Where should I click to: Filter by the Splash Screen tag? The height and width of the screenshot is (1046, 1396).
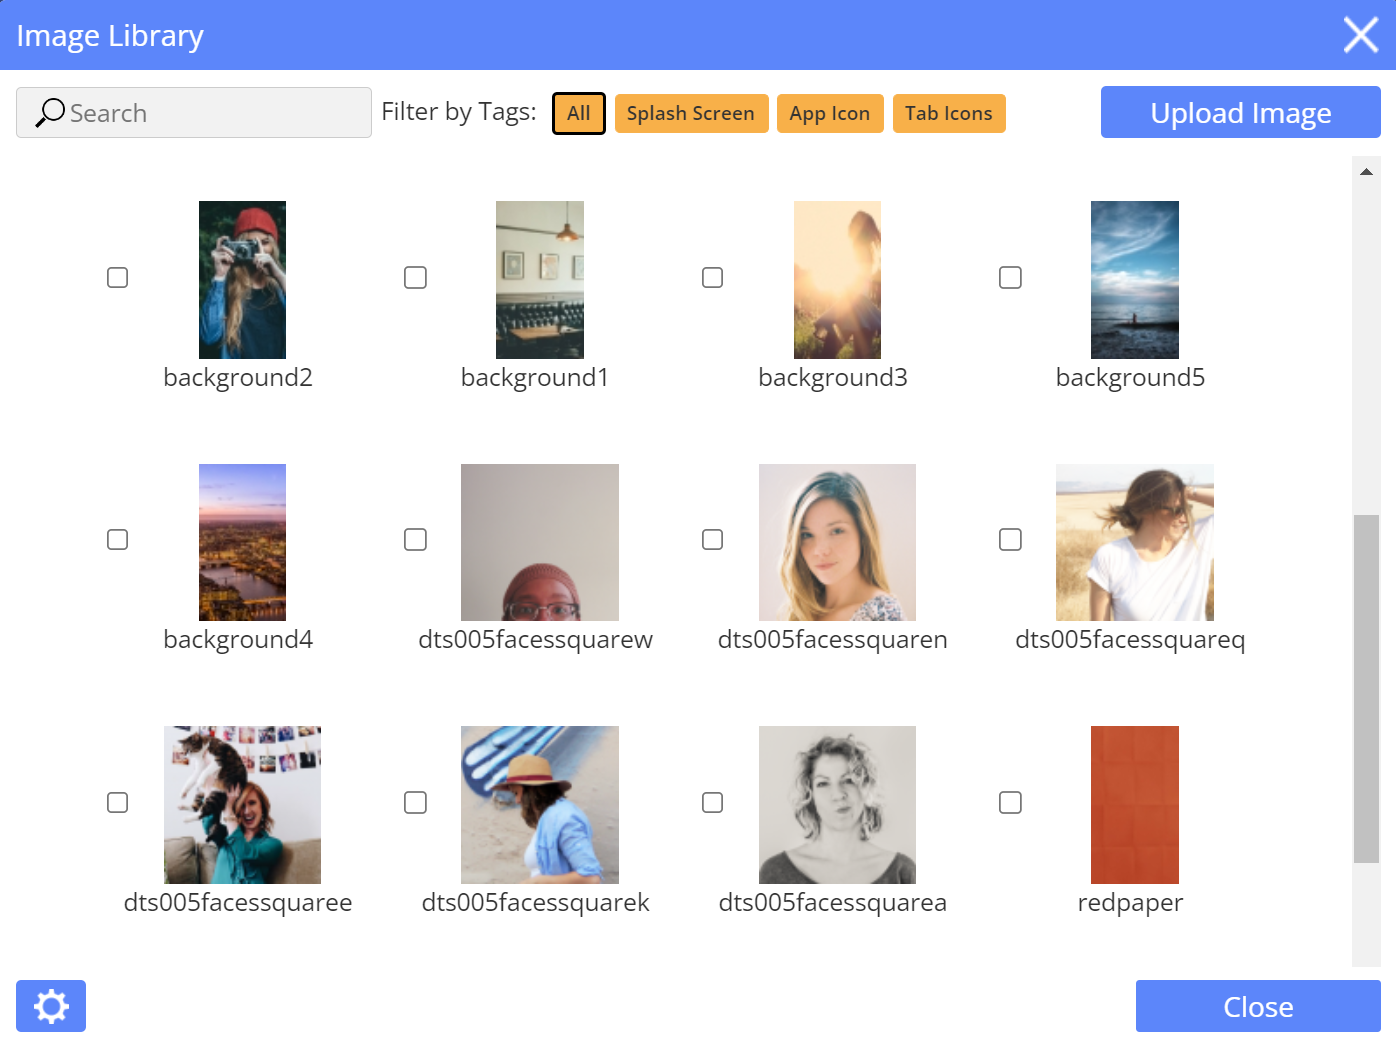(x=691, y=113)
